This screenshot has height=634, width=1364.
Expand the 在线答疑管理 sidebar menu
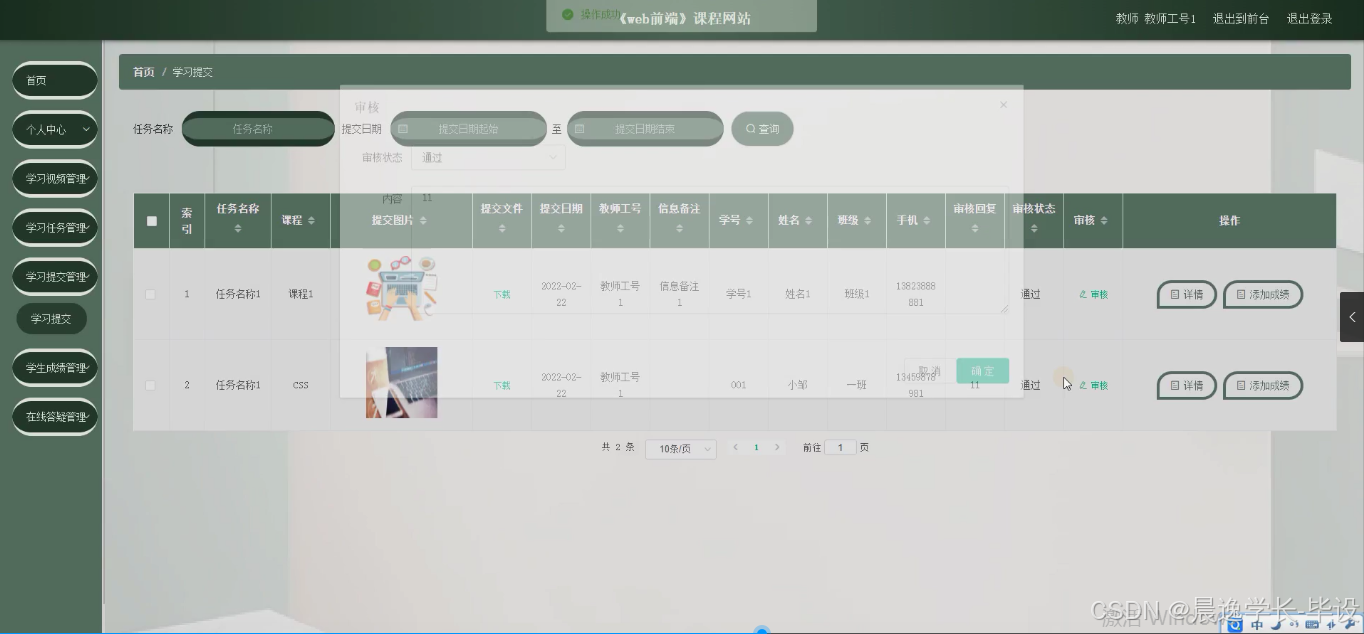pos(55,416)
